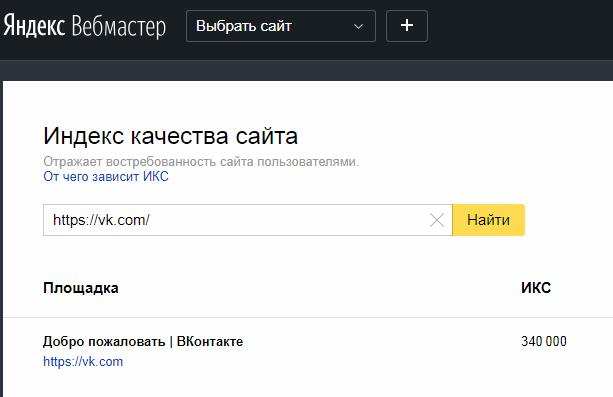Expand the Выбрать сайт dropdown
The width and height of the screenshot is (613, 397).
pyautogui.click(x=281, y=26)
